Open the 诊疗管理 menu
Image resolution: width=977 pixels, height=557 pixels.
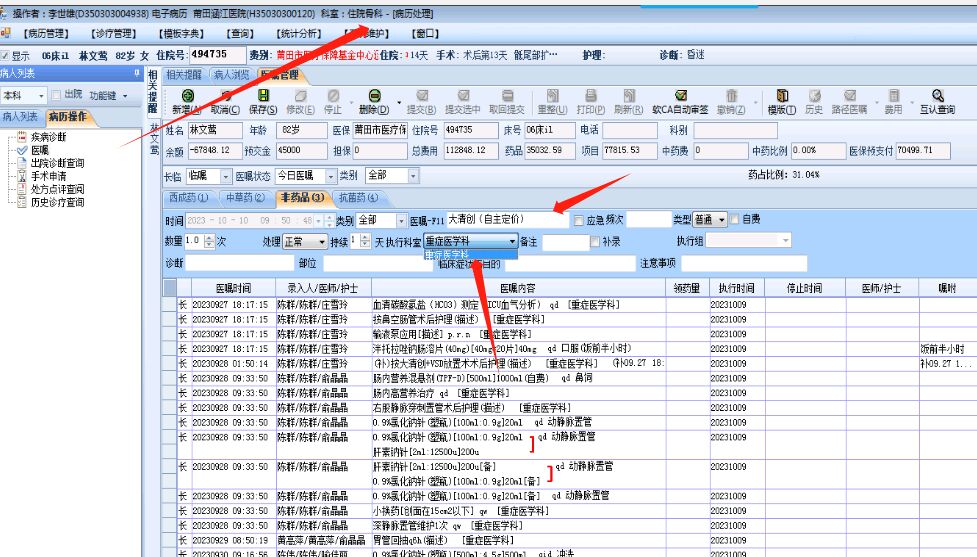coord(113,34)
